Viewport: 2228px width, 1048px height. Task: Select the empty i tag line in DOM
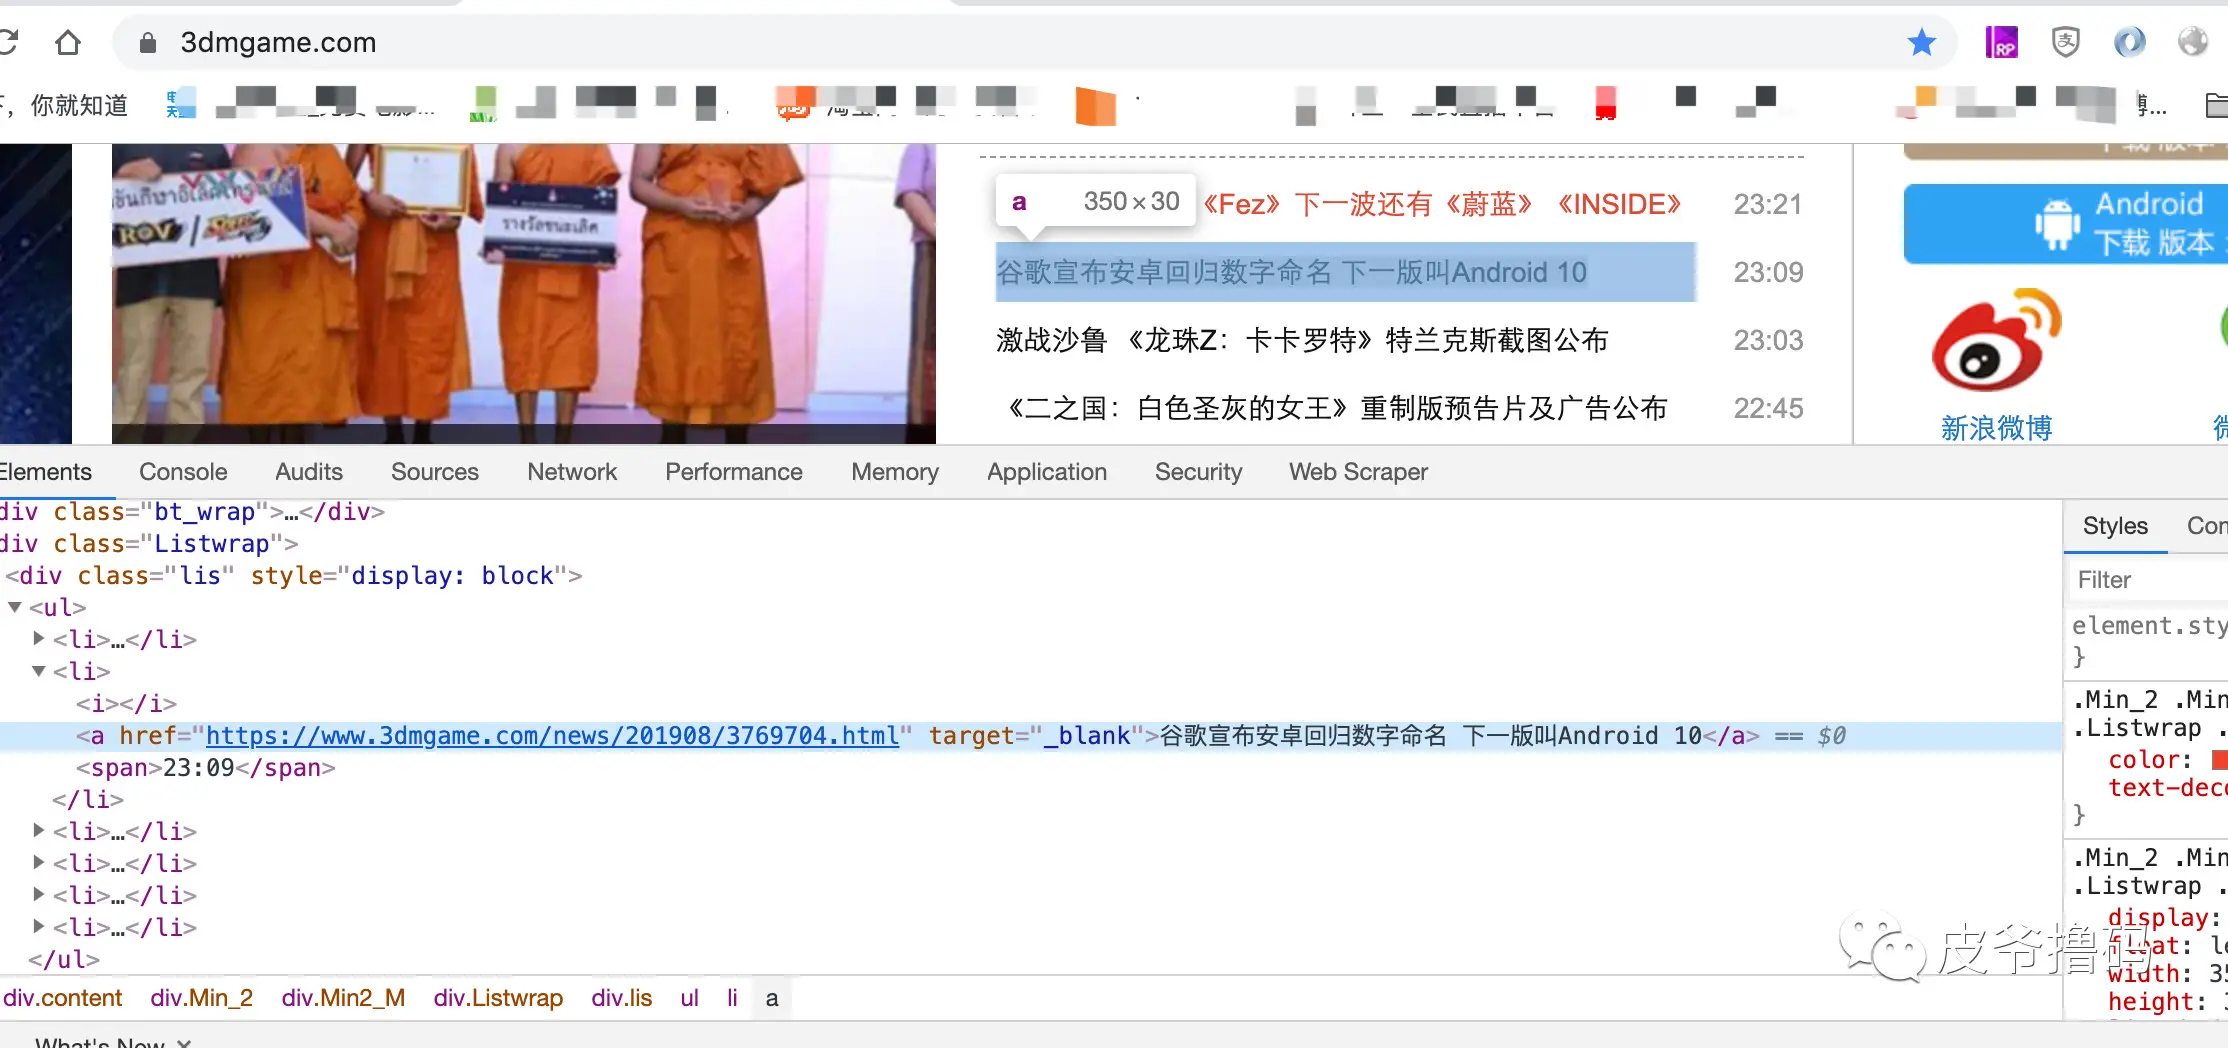tap(126, 704)
